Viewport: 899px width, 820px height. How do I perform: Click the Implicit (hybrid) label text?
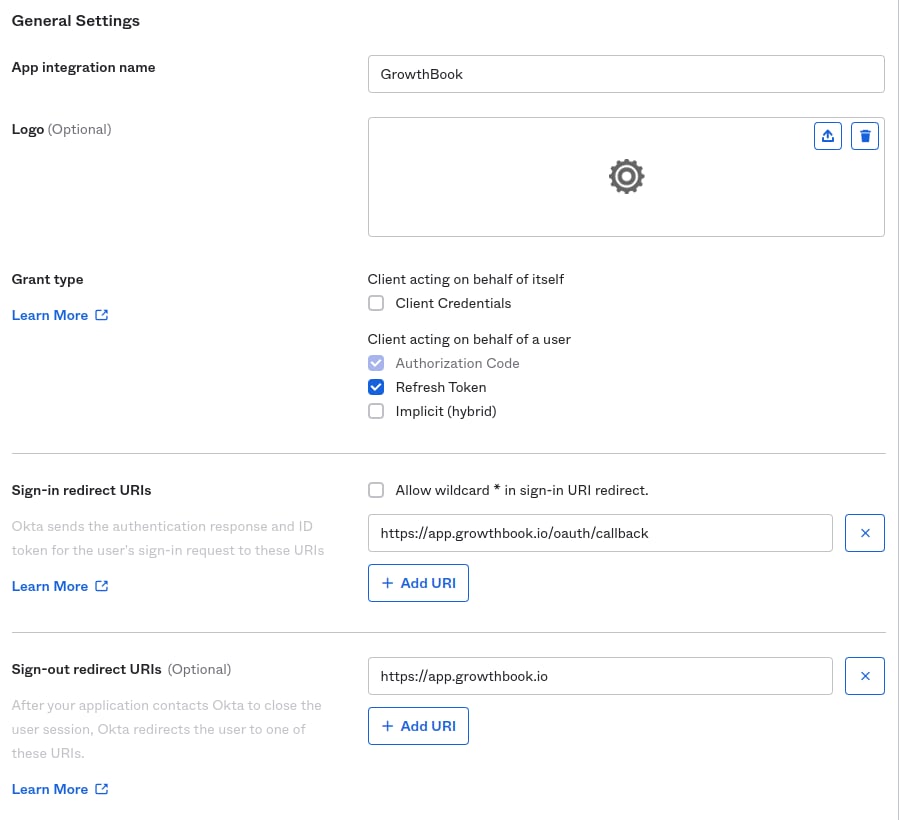[x=446, y=411]
